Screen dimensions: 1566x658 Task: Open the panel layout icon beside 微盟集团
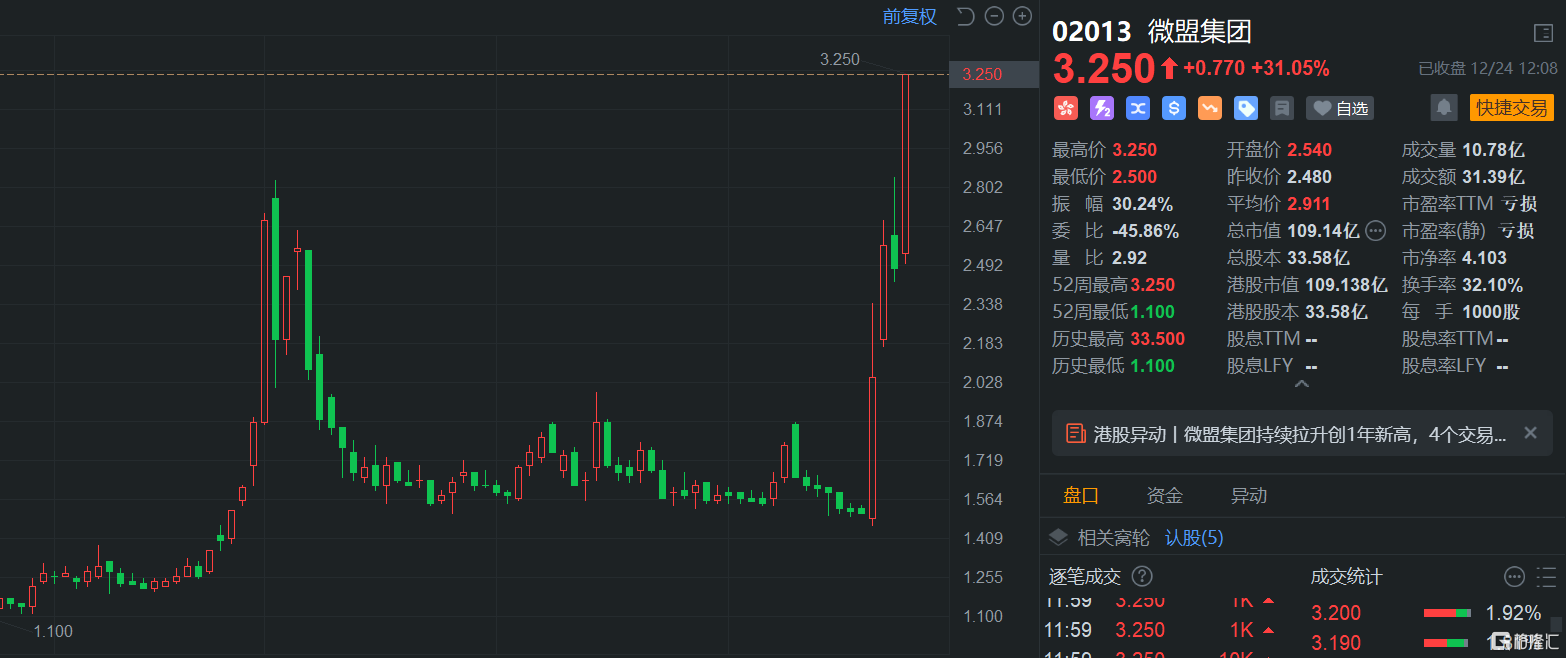point(1543,33)
